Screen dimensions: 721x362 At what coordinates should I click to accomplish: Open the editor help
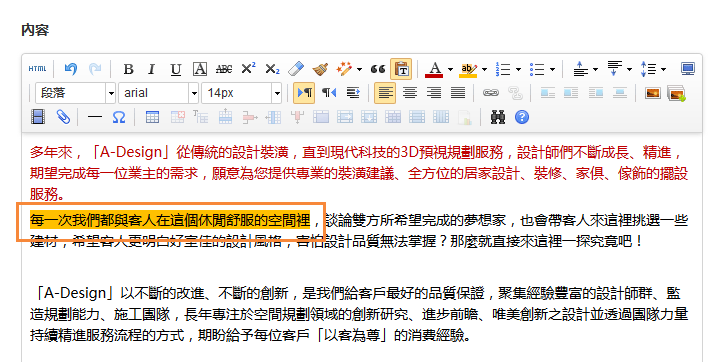coord(522,117)
